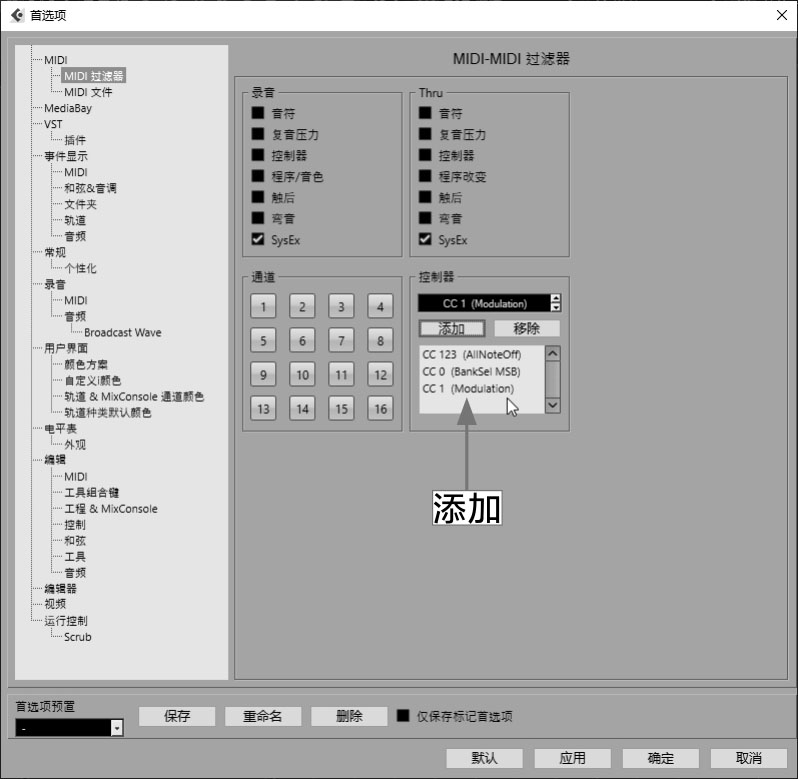
Task: Toggle 复音压力 checkbox in Thru group
Action: point(425,134)
